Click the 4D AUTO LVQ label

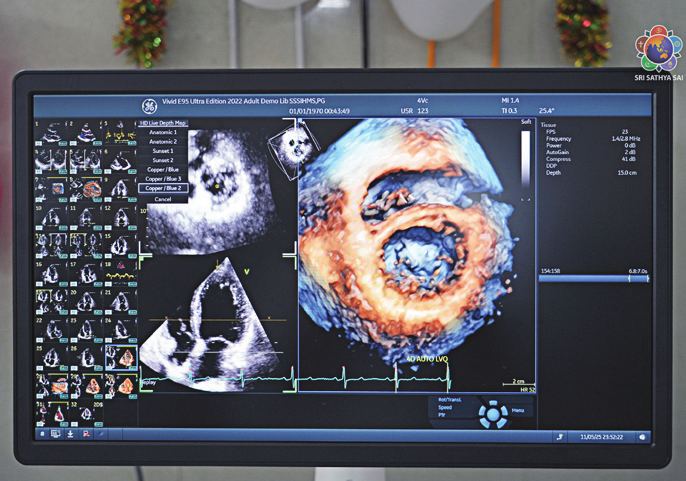[x=427, y=359]
